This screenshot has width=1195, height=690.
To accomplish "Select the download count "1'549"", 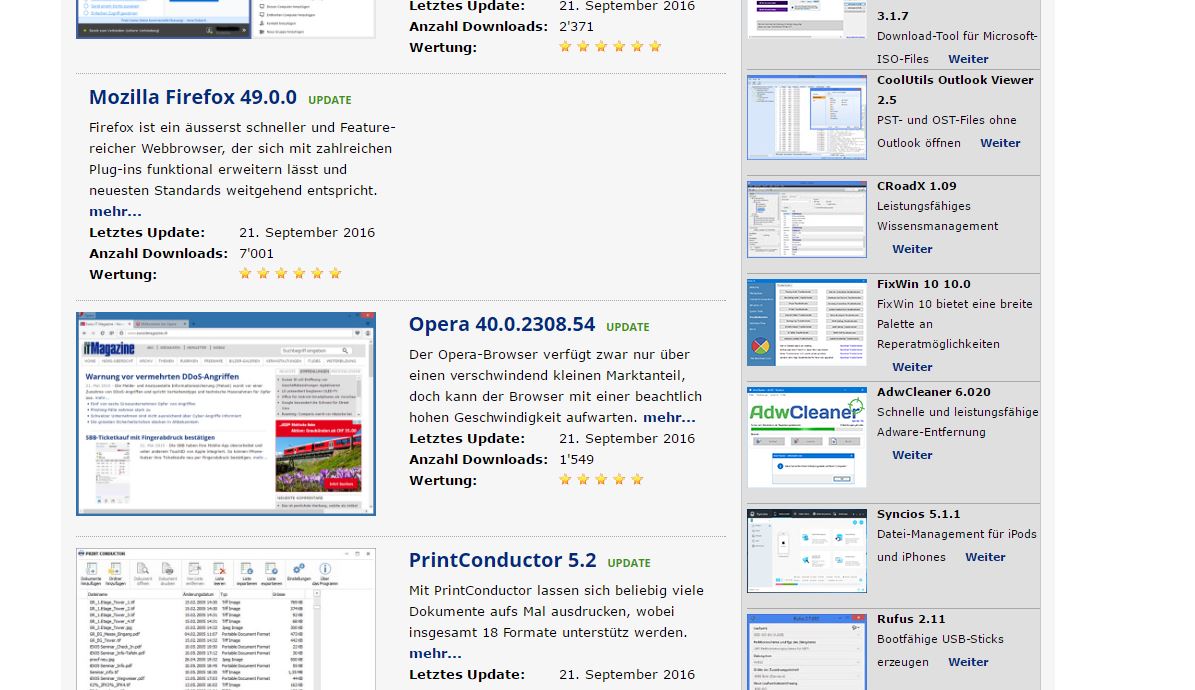I will coord(576,459).
